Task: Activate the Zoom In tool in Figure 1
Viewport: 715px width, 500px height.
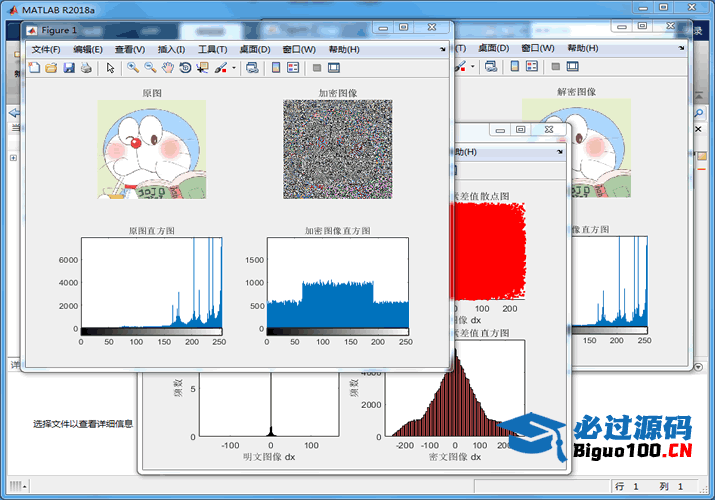Action: (x=133, y=68)
